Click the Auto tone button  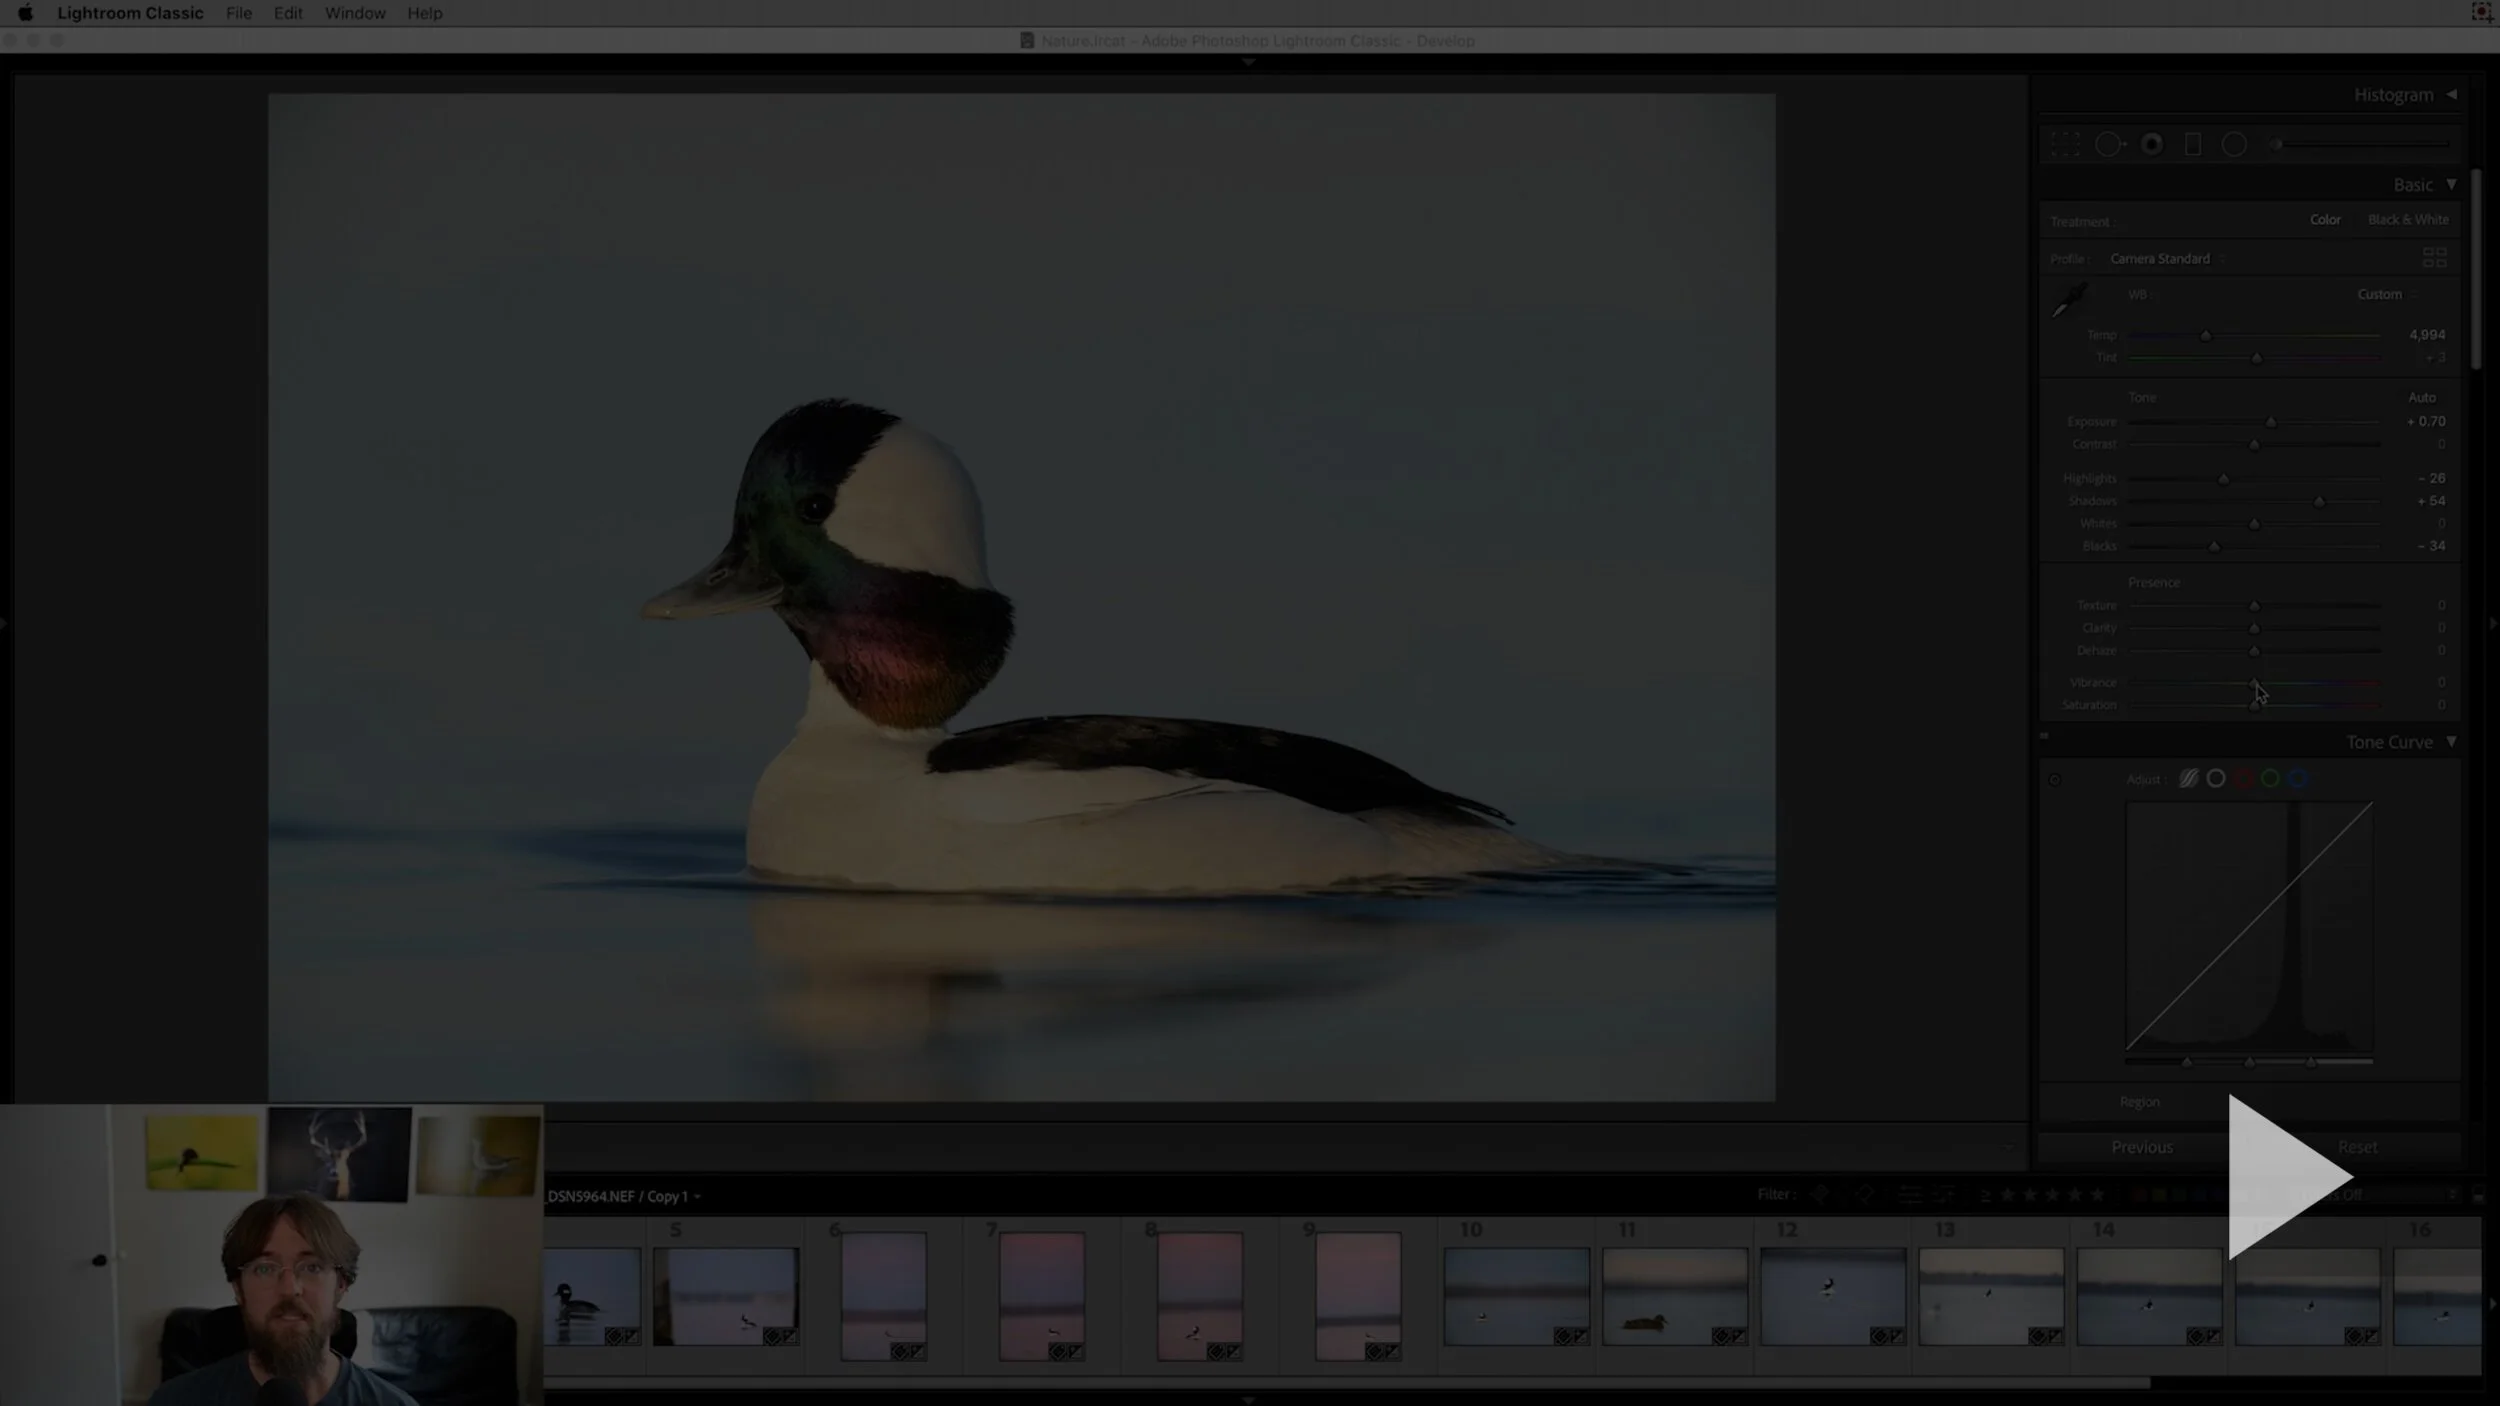pyautogui.click(x=2421, y=398)
